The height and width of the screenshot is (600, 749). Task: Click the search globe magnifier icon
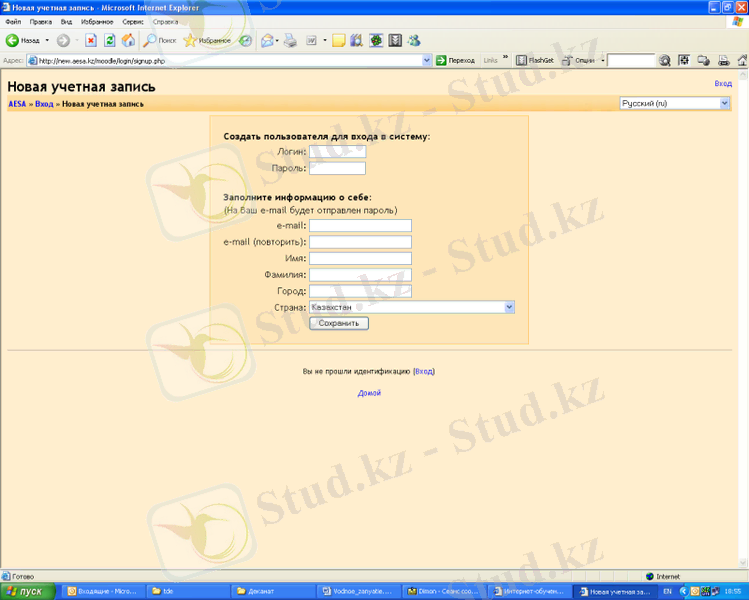pos(664,60)
